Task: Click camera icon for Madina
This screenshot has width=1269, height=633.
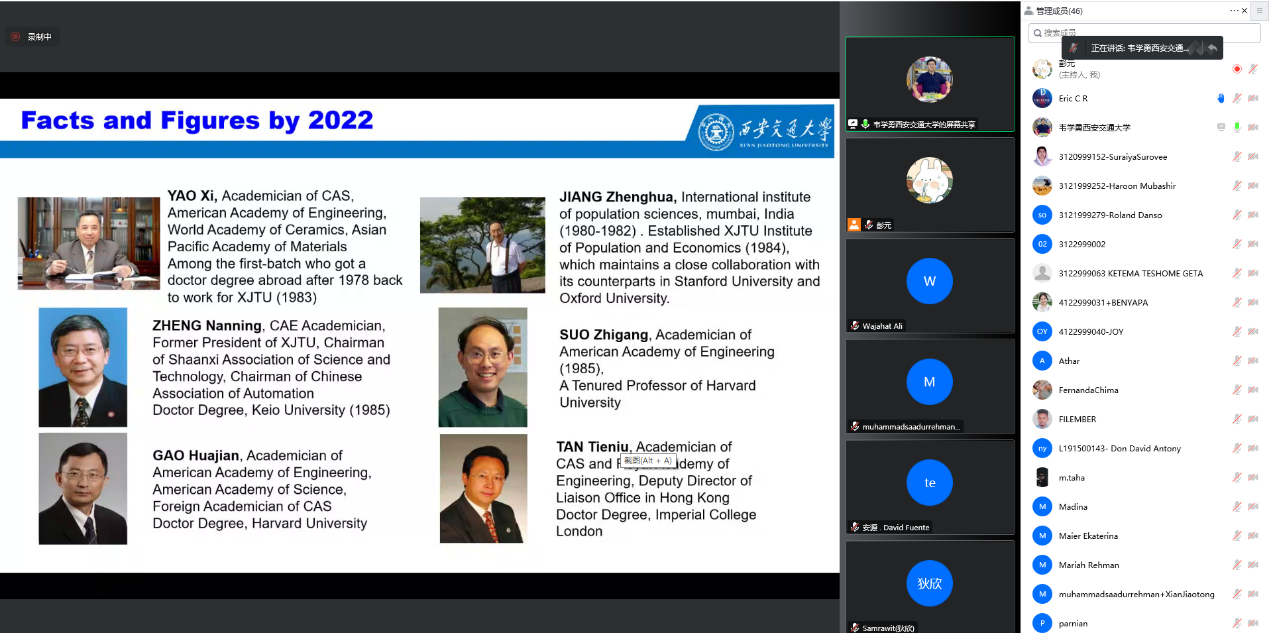Action: point(1253,506)
